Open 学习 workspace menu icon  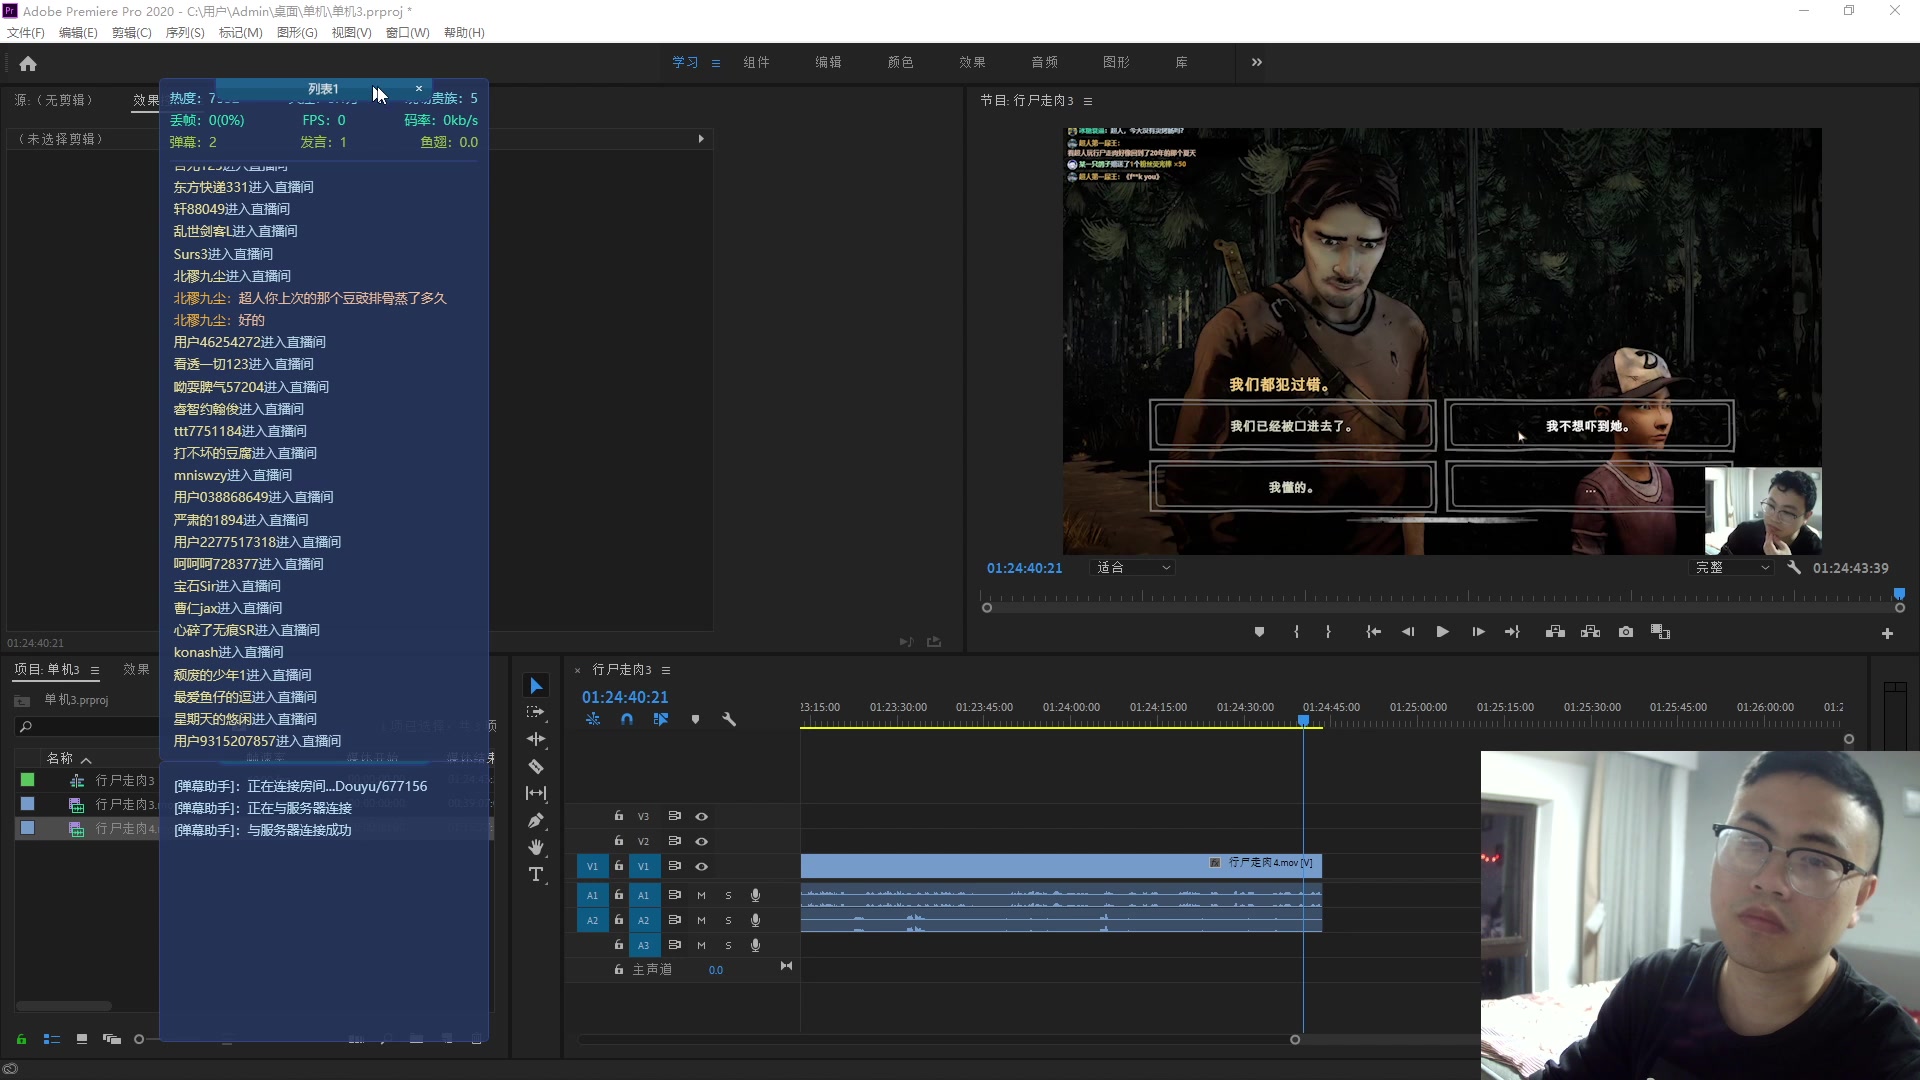(x=716, y=63)
